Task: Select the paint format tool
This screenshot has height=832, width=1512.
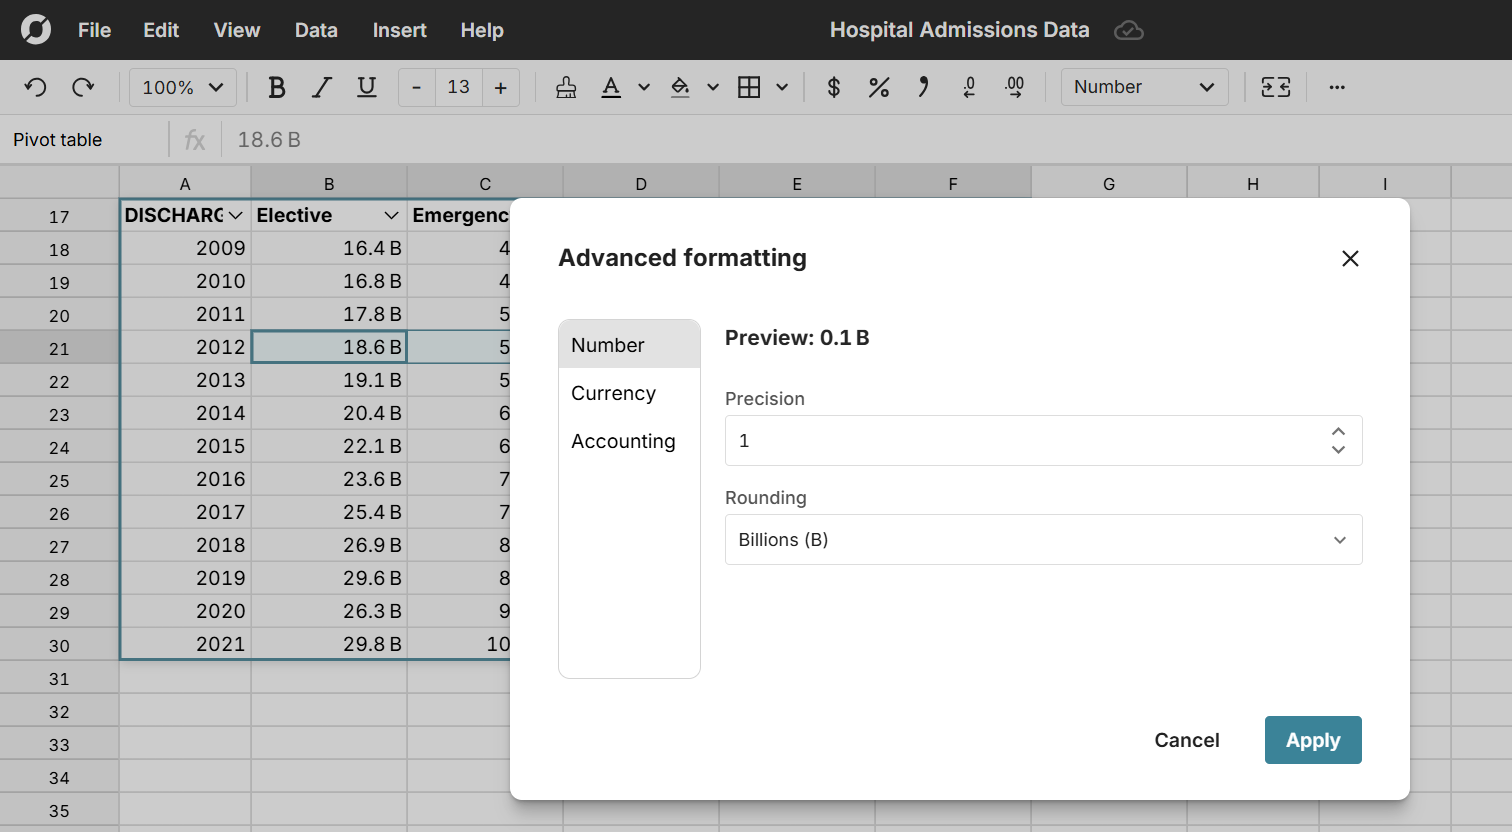Action: [566, 88]
